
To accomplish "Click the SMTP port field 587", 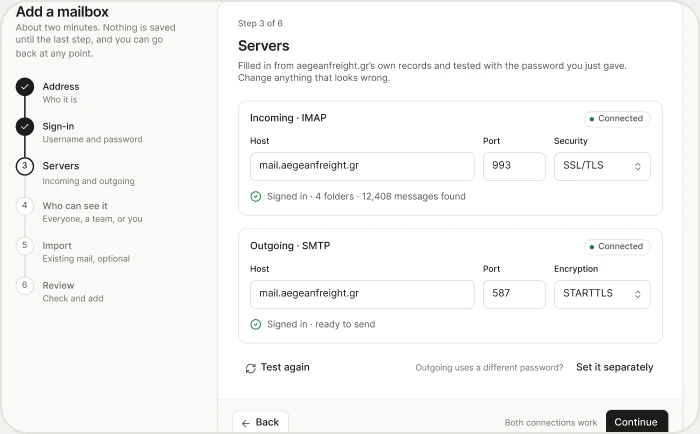I will (514, 294).
